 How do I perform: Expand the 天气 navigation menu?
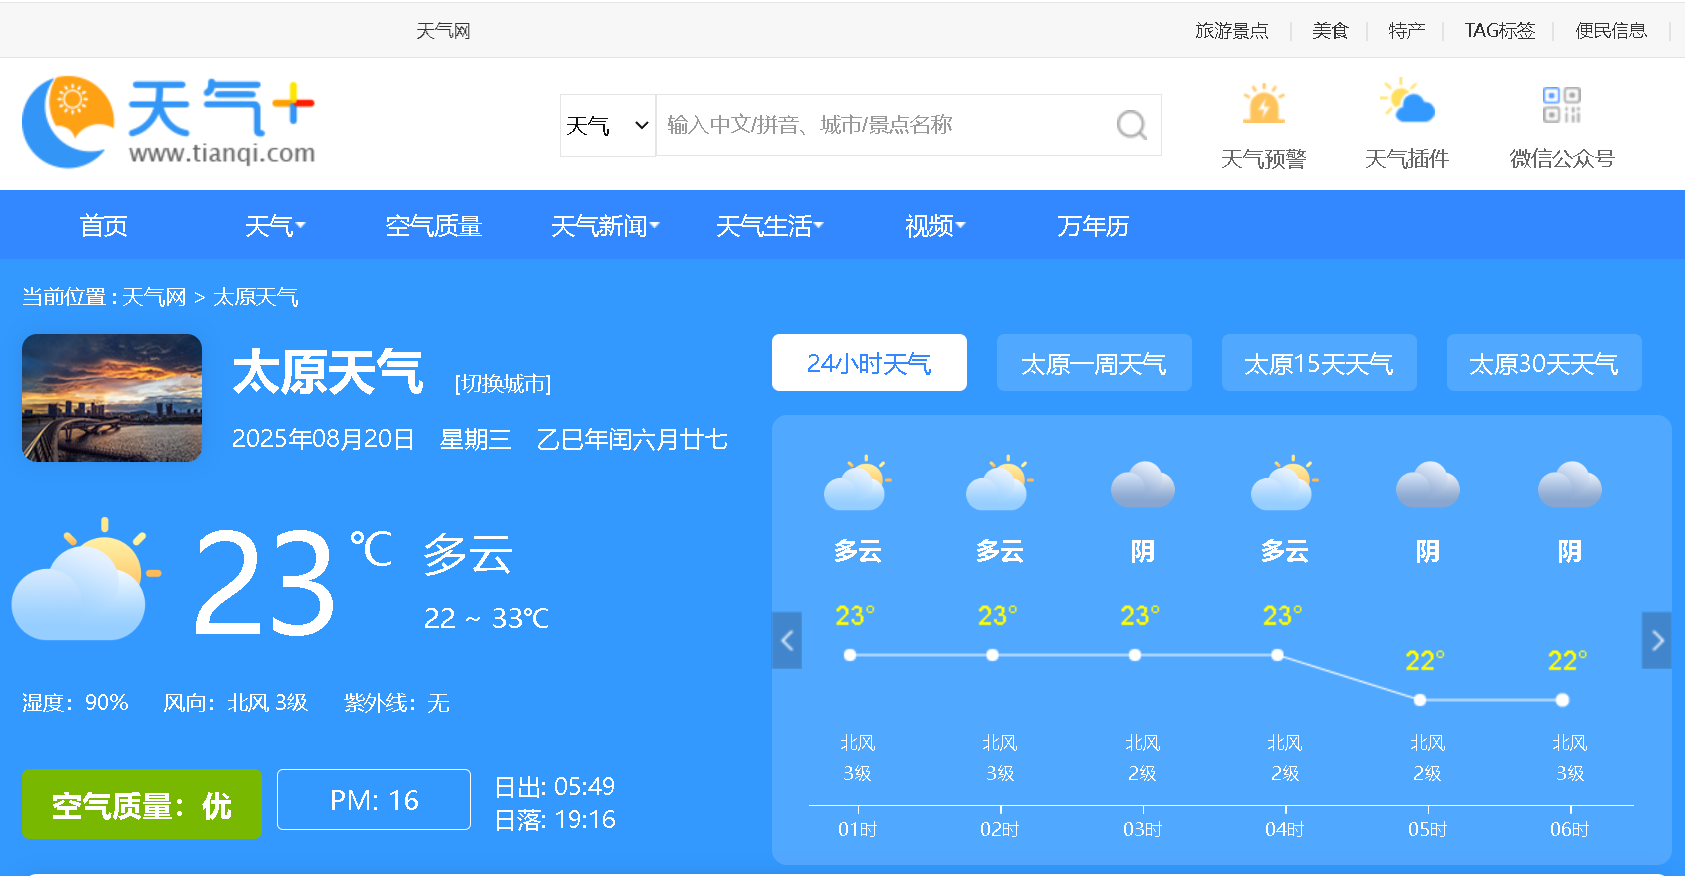[x=275, y=226]
